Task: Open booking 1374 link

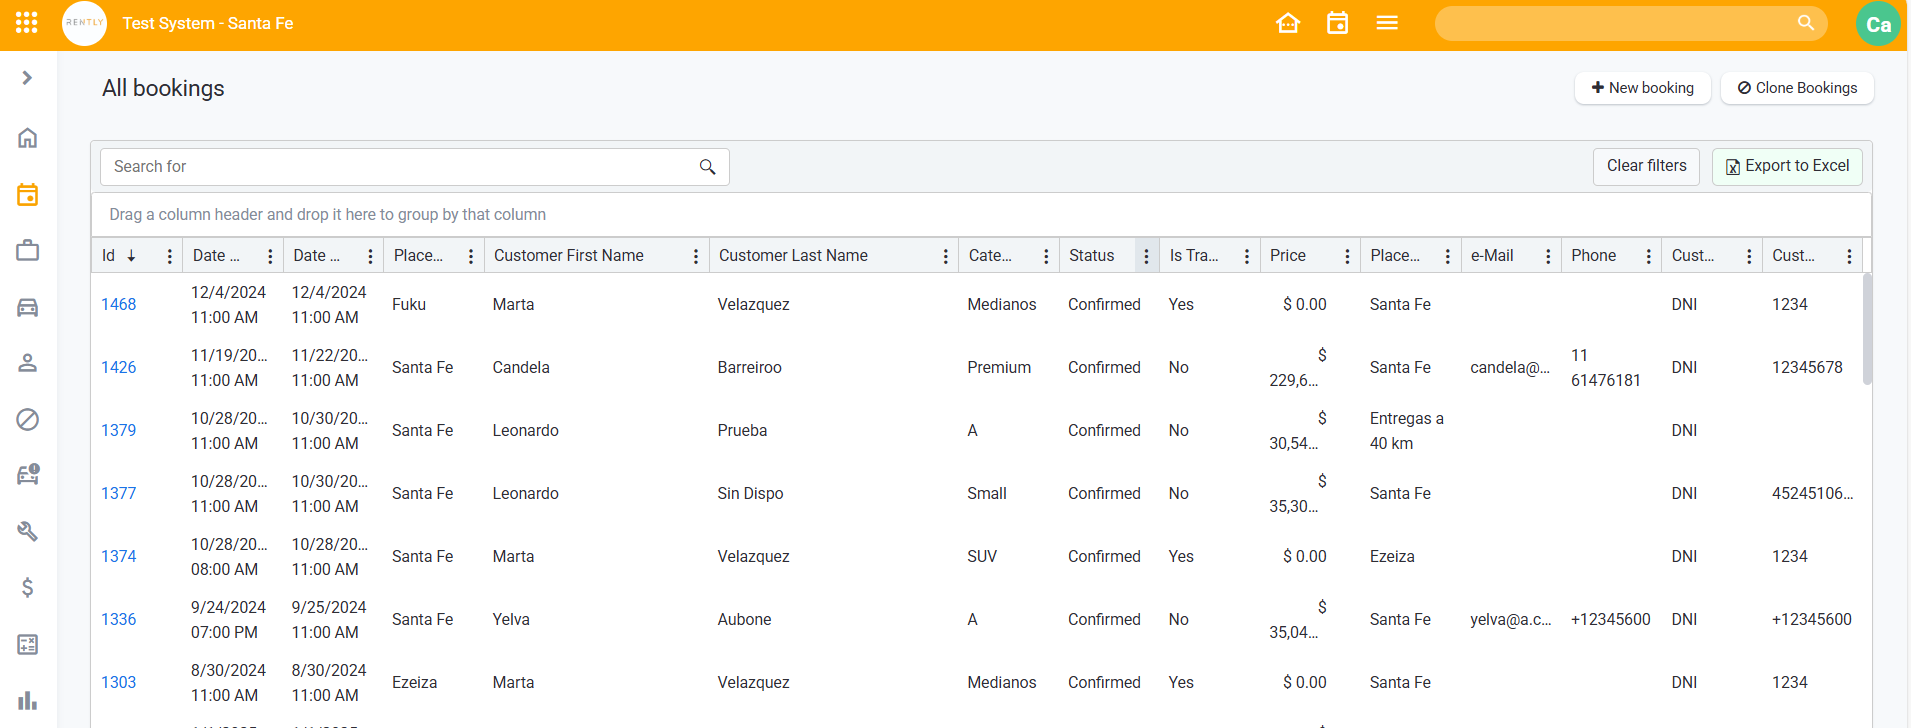Action: 118,556
